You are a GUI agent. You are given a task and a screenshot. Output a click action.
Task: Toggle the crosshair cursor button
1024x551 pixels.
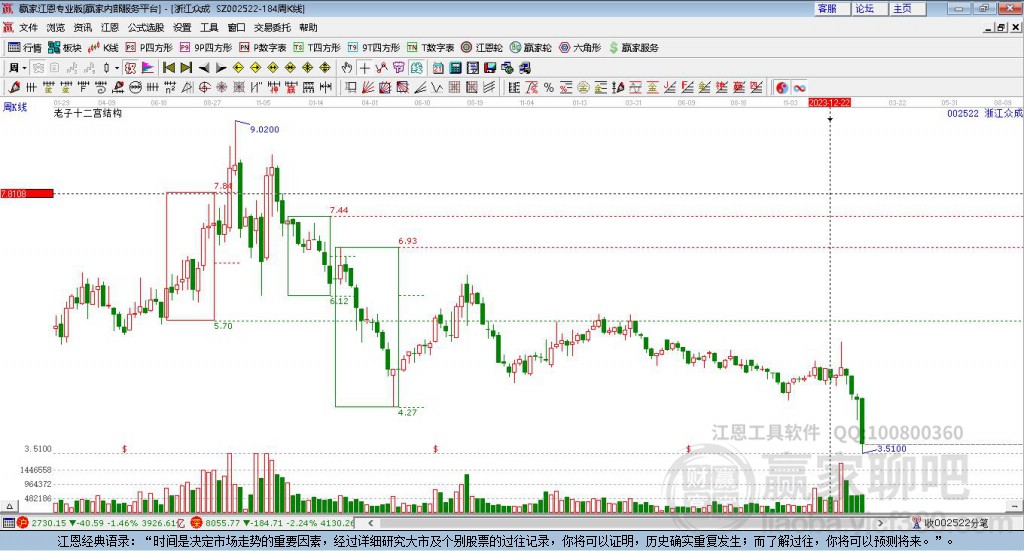364,68
